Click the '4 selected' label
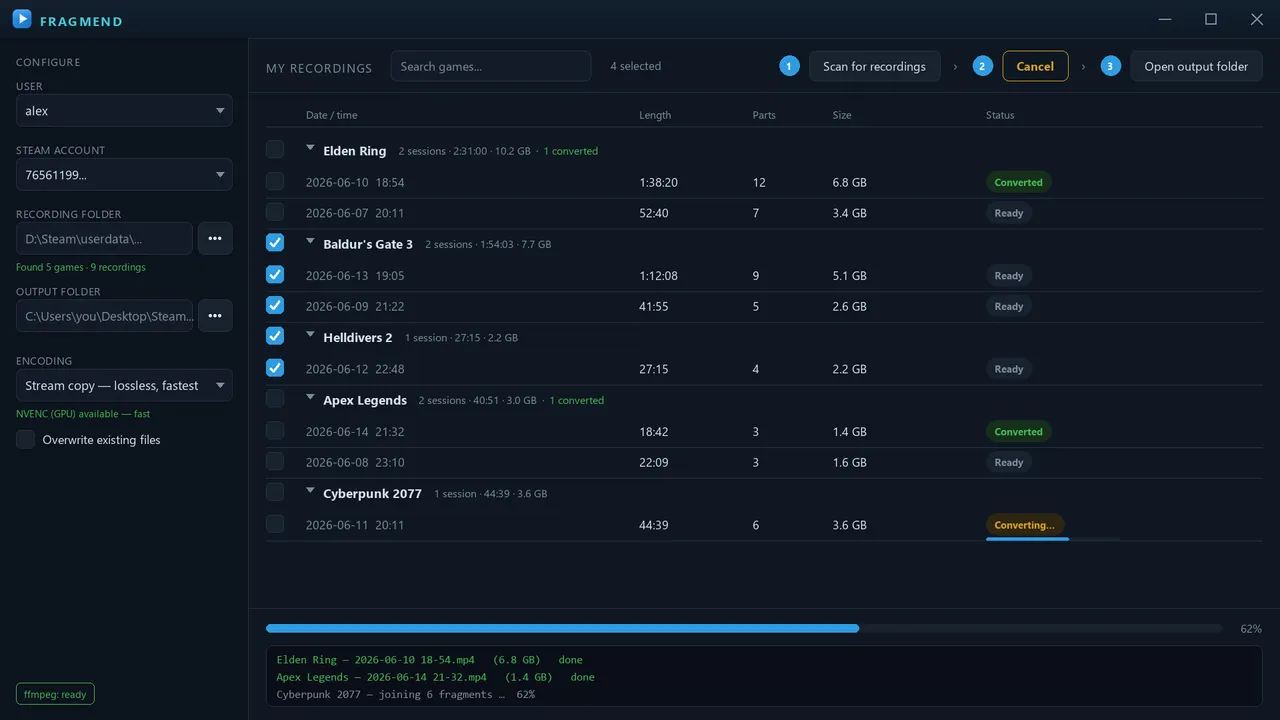 tap(635, 66)
